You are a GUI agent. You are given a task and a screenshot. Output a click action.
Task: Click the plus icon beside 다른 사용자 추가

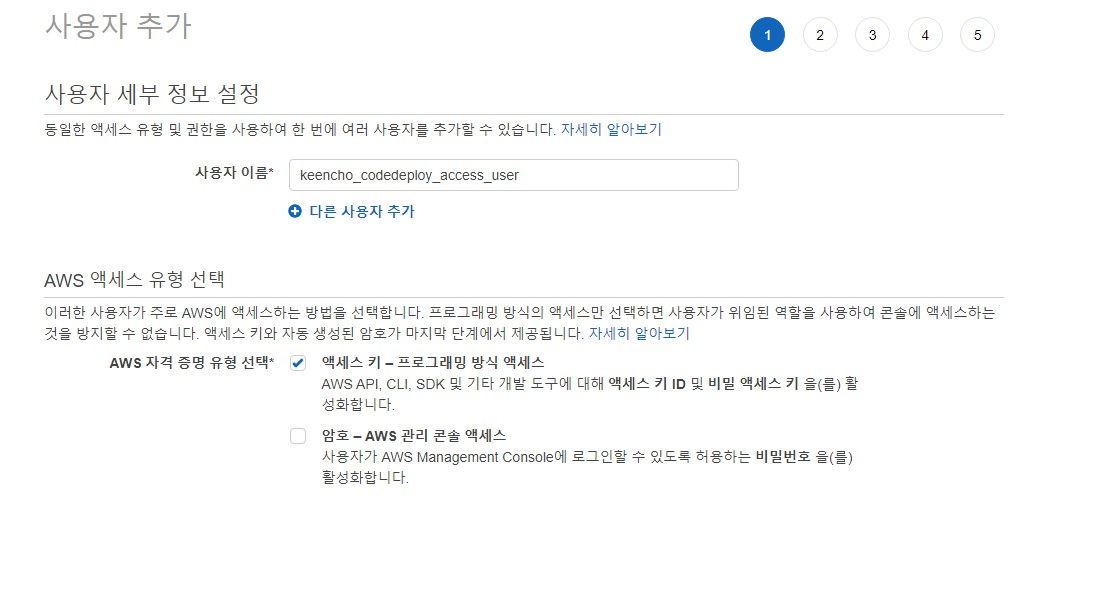click(295, 211)
